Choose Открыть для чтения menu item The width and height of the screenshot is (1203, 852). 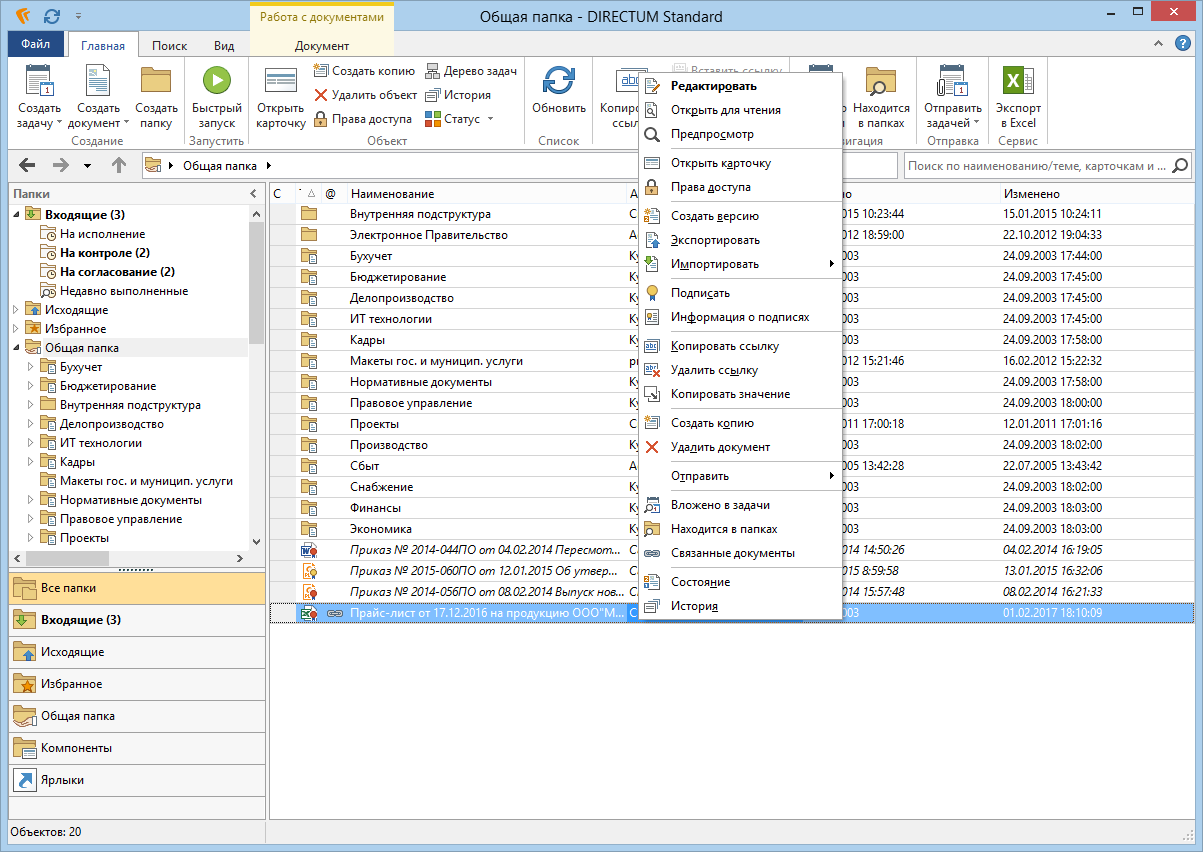pyautogui.click(x=740, y=110)
